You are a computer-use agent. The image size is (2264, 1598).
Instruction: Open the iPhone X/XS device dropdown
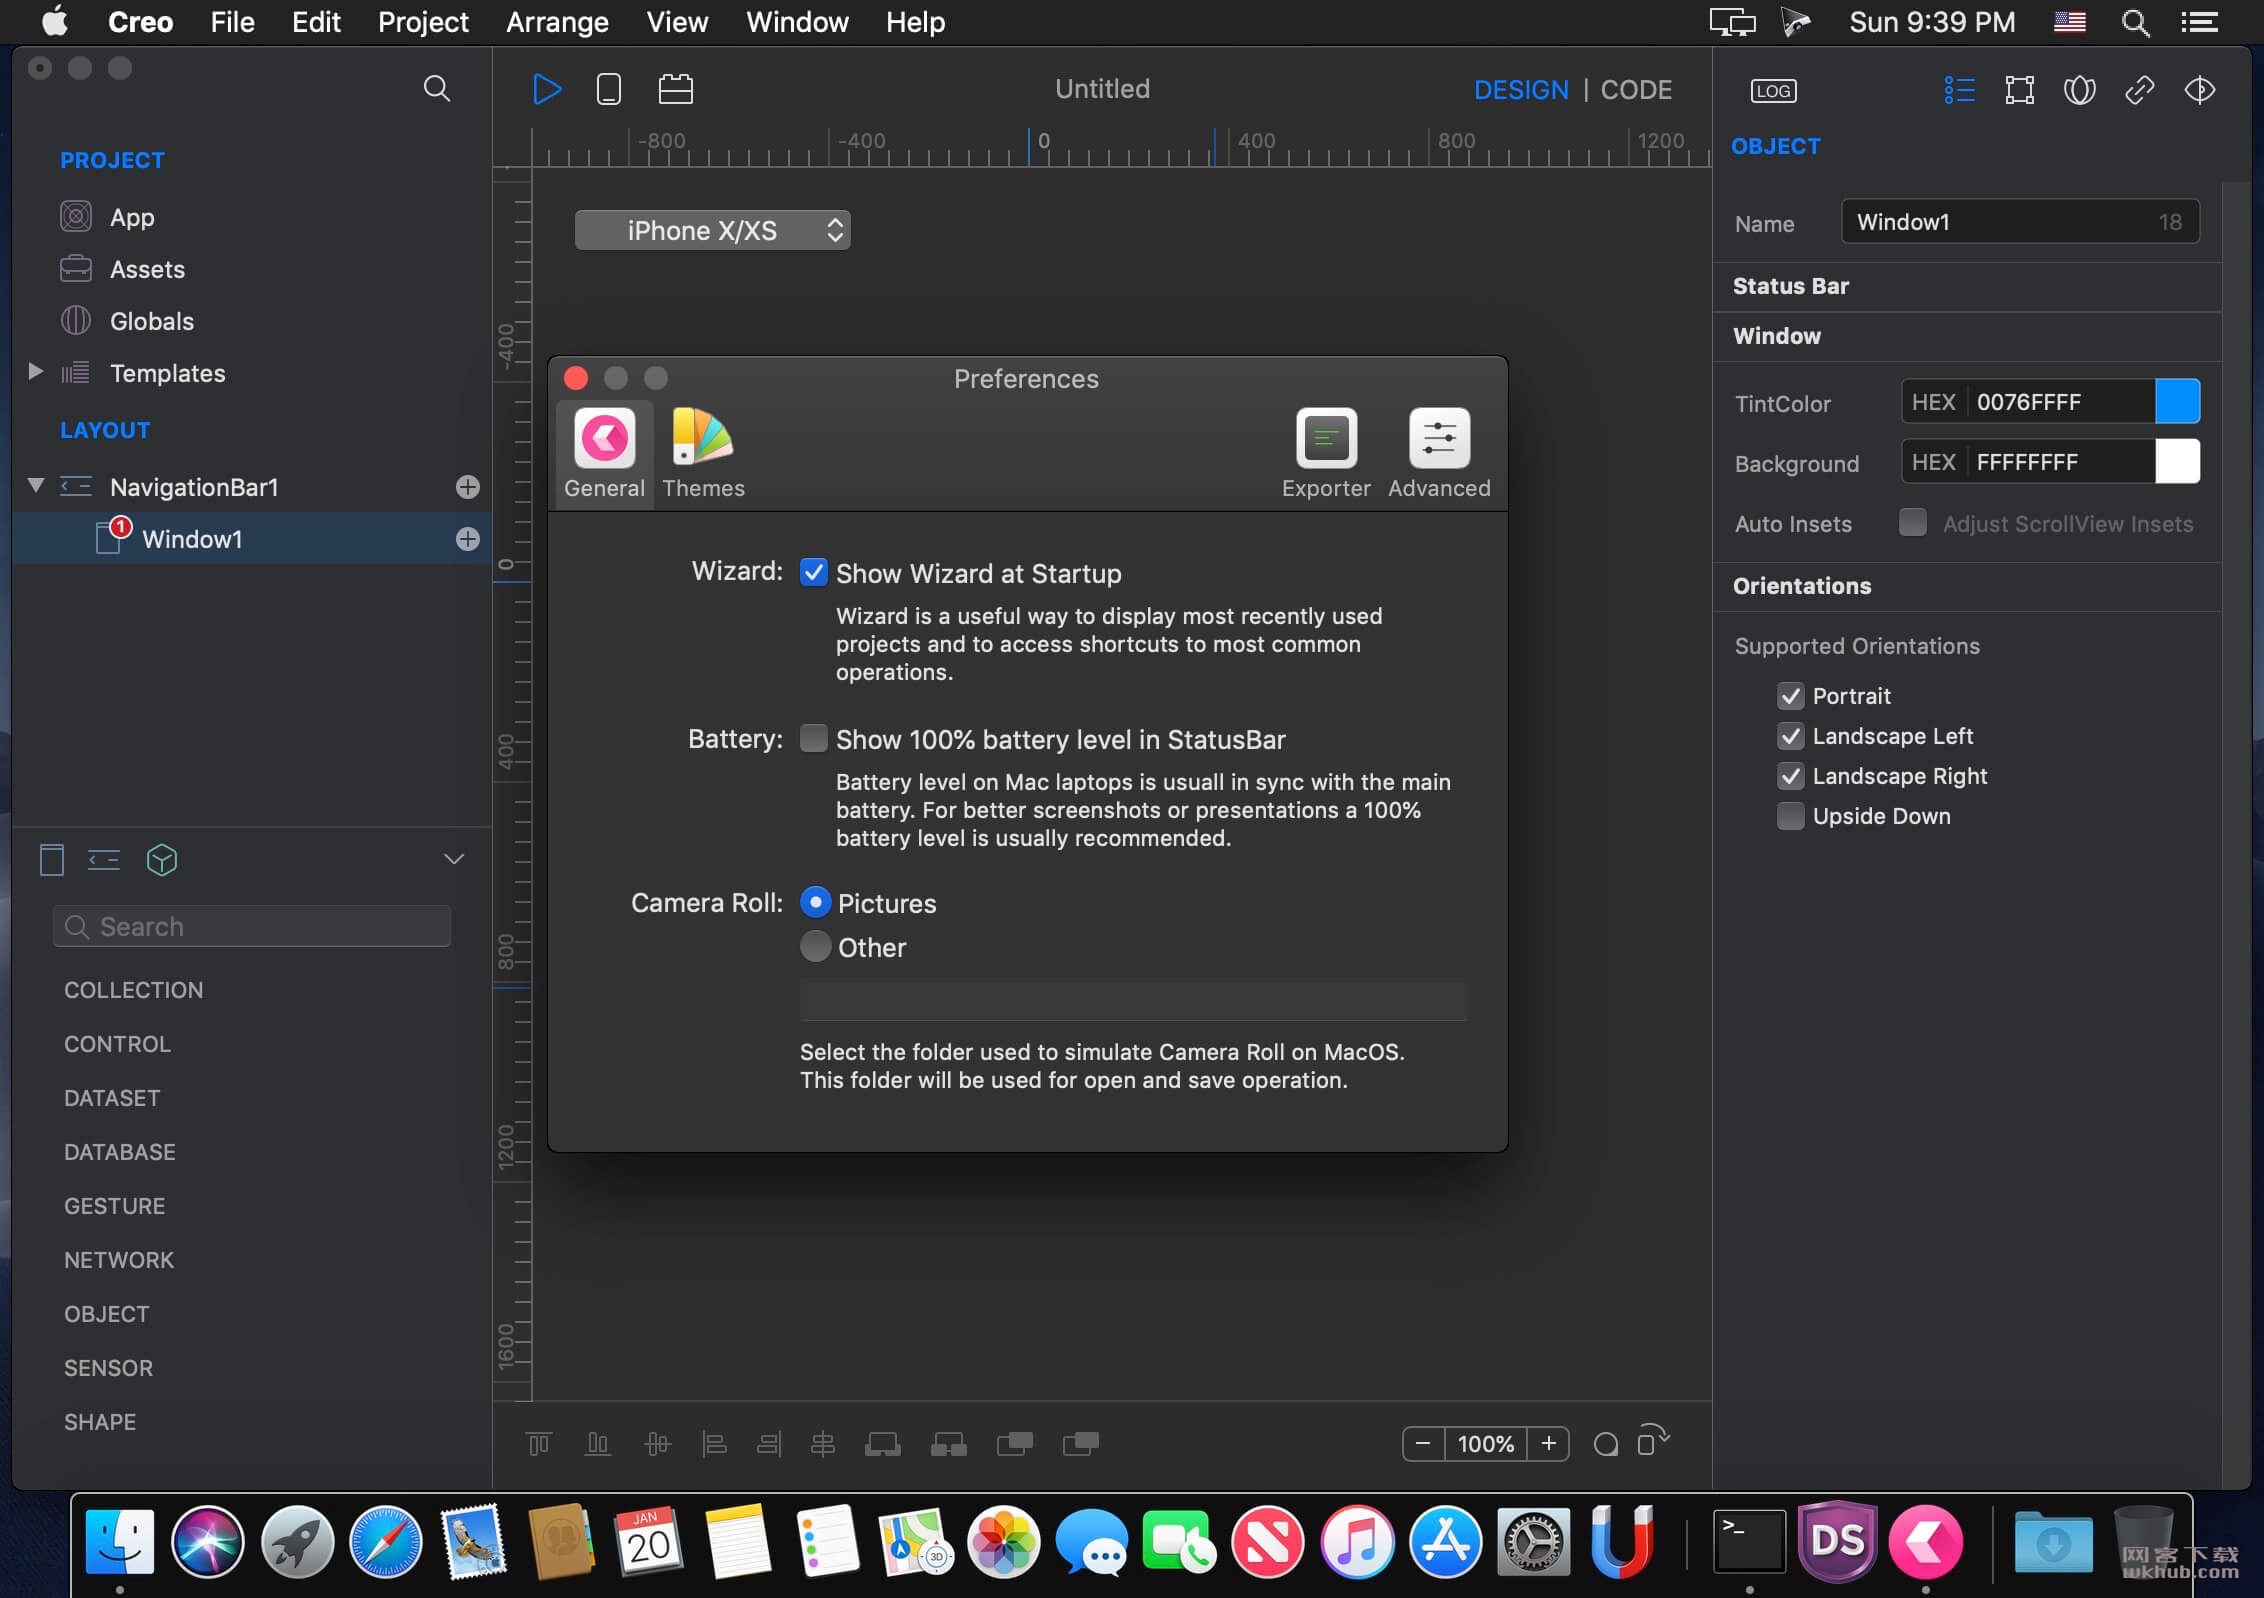click(712, 230)
